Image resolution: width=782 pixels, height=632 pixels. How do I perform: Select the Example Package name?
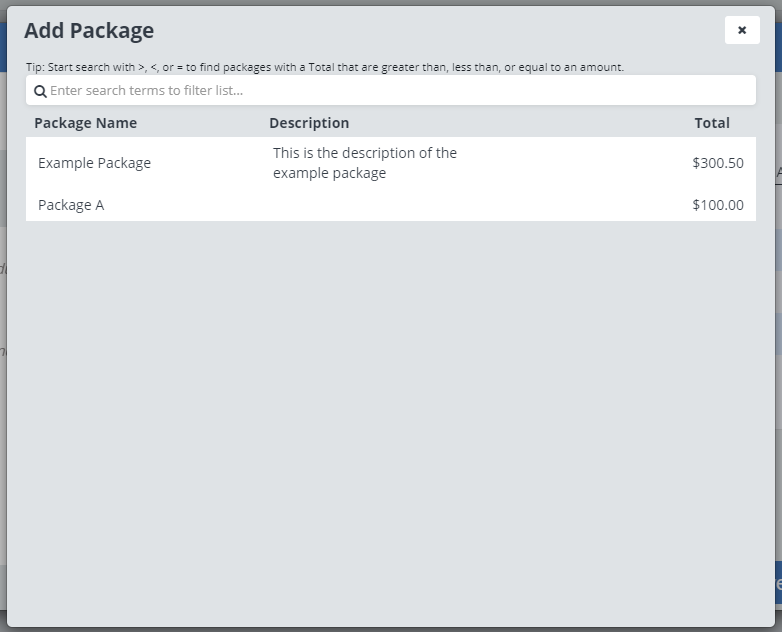point(94,163)
